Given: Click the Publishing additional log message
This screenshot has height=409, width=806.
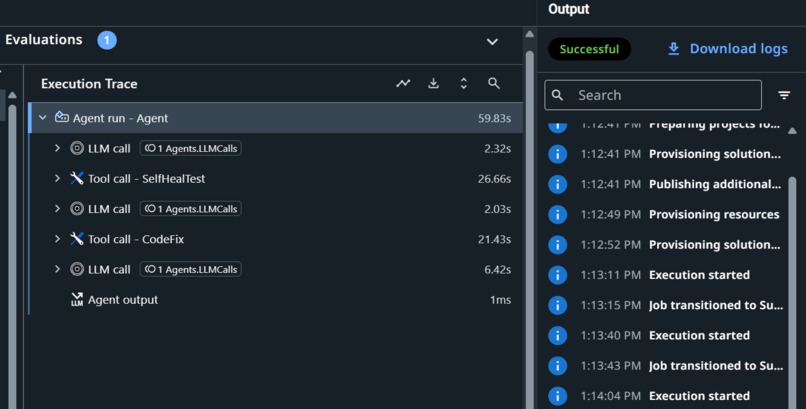Looking at the screenshot, I should pos(715,184).
